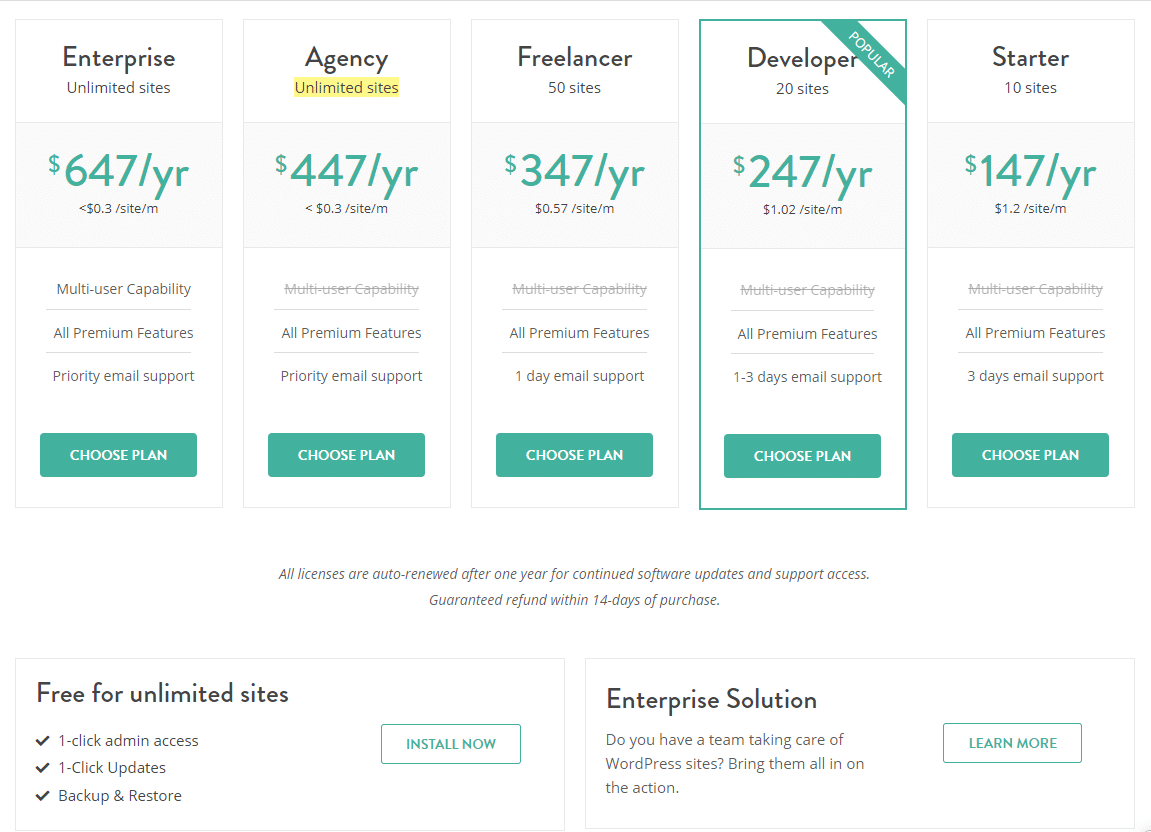Click the highlighted Unlimited sites text under Agency

coord(346,88)
